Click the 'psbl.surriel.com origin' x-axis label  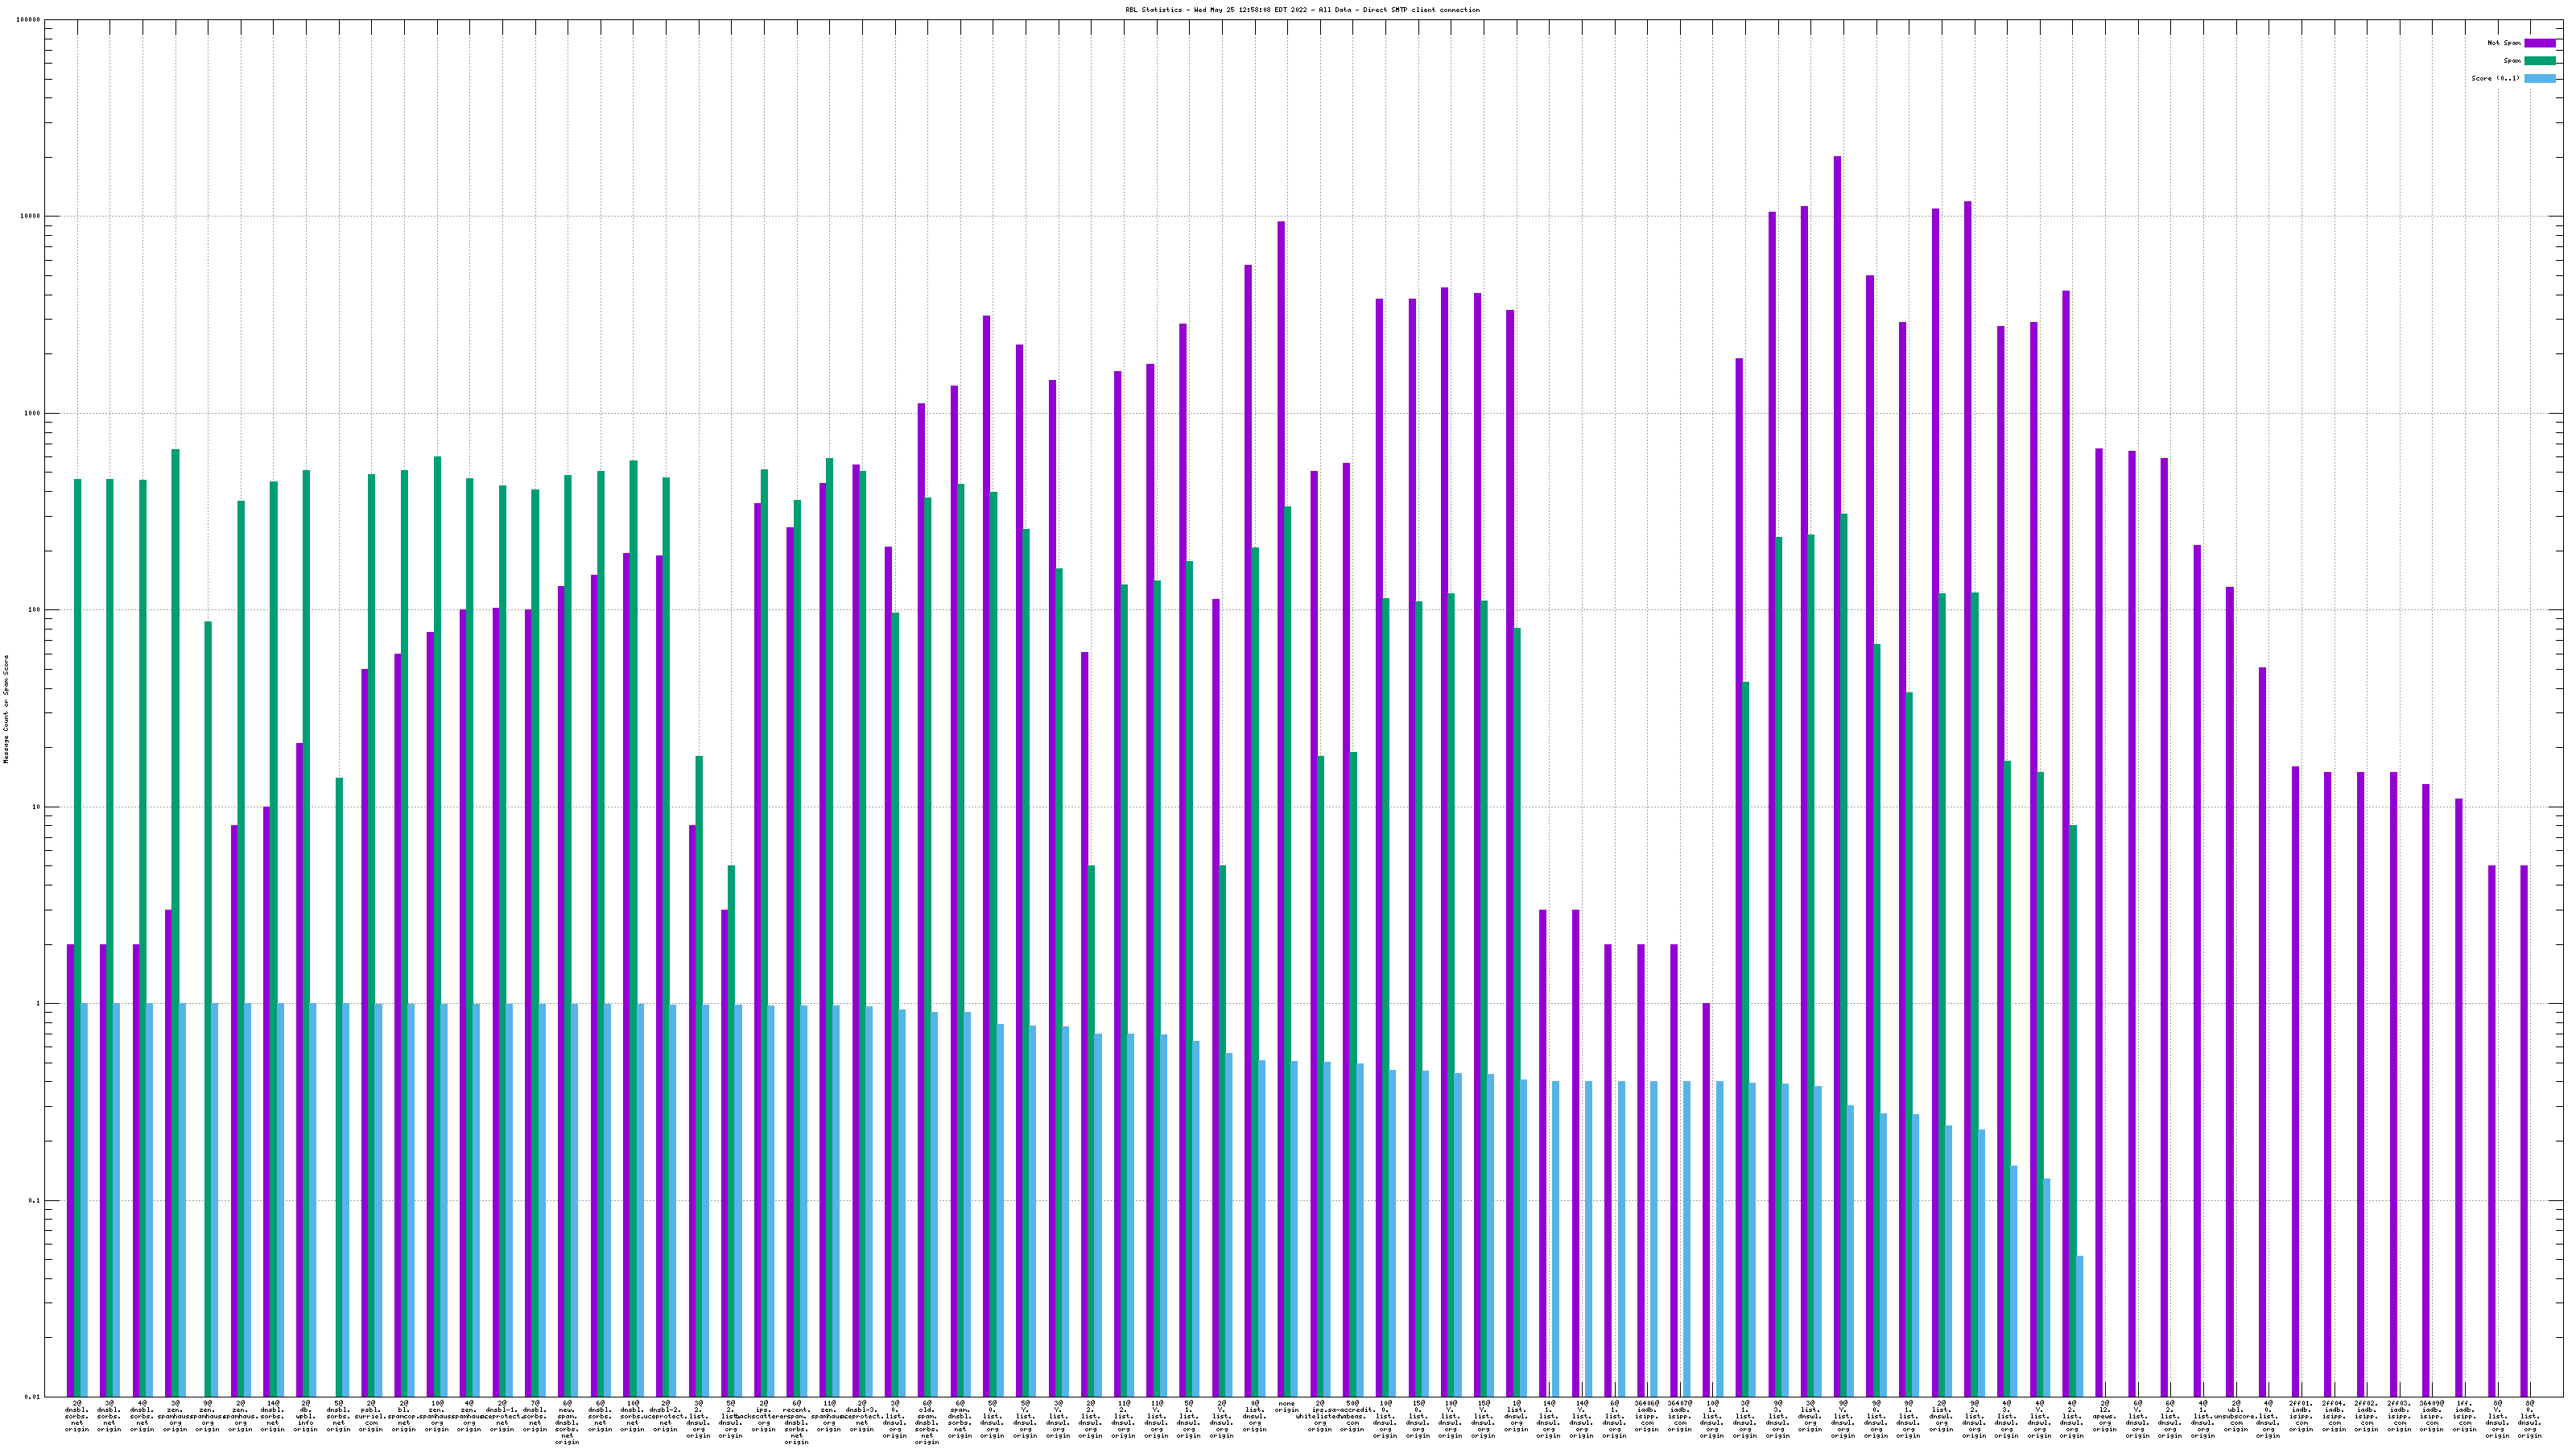coord(371,1416)
